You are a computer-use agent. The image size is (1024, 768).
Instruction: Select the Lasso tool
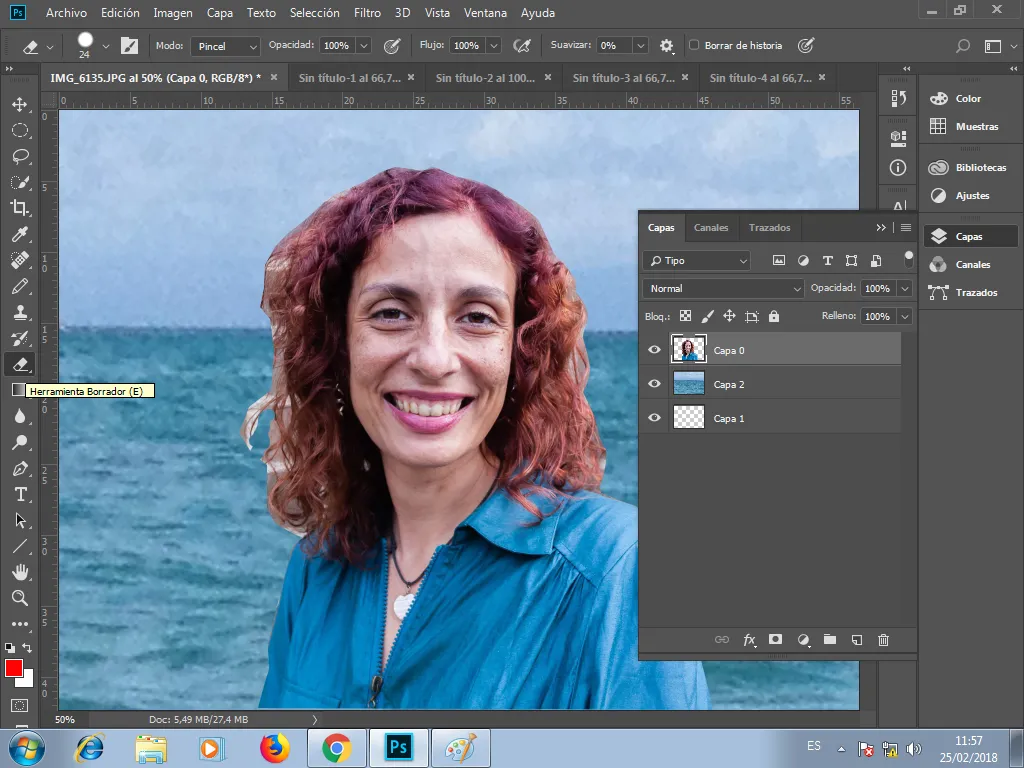click(x=20, y=157)
